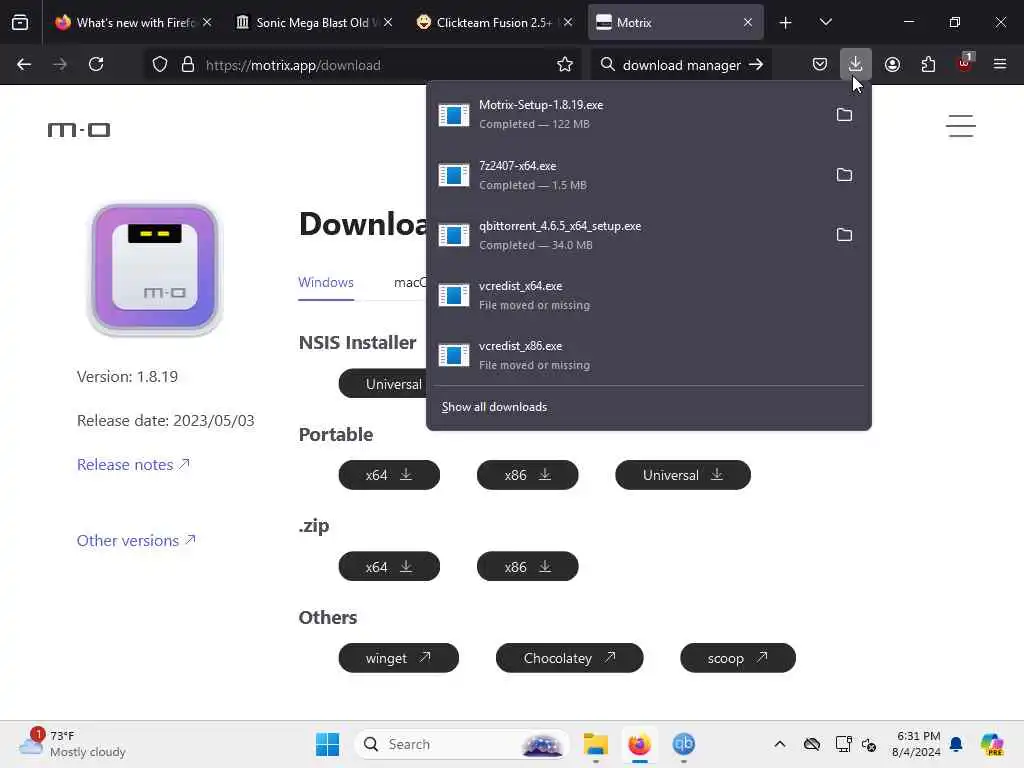Open the Firefox account icon
Viewport: 1024px width, 768px height.
(892, 65)
